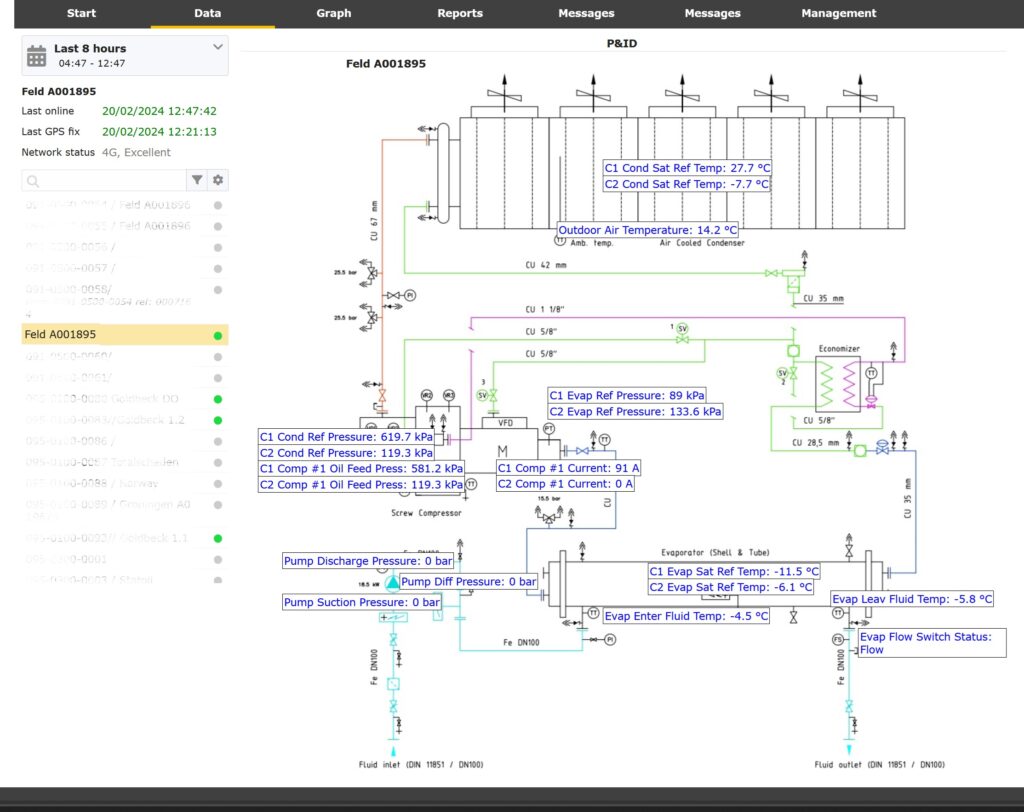
Task: Open the Management tab
Action: click(x=839, y=13)
